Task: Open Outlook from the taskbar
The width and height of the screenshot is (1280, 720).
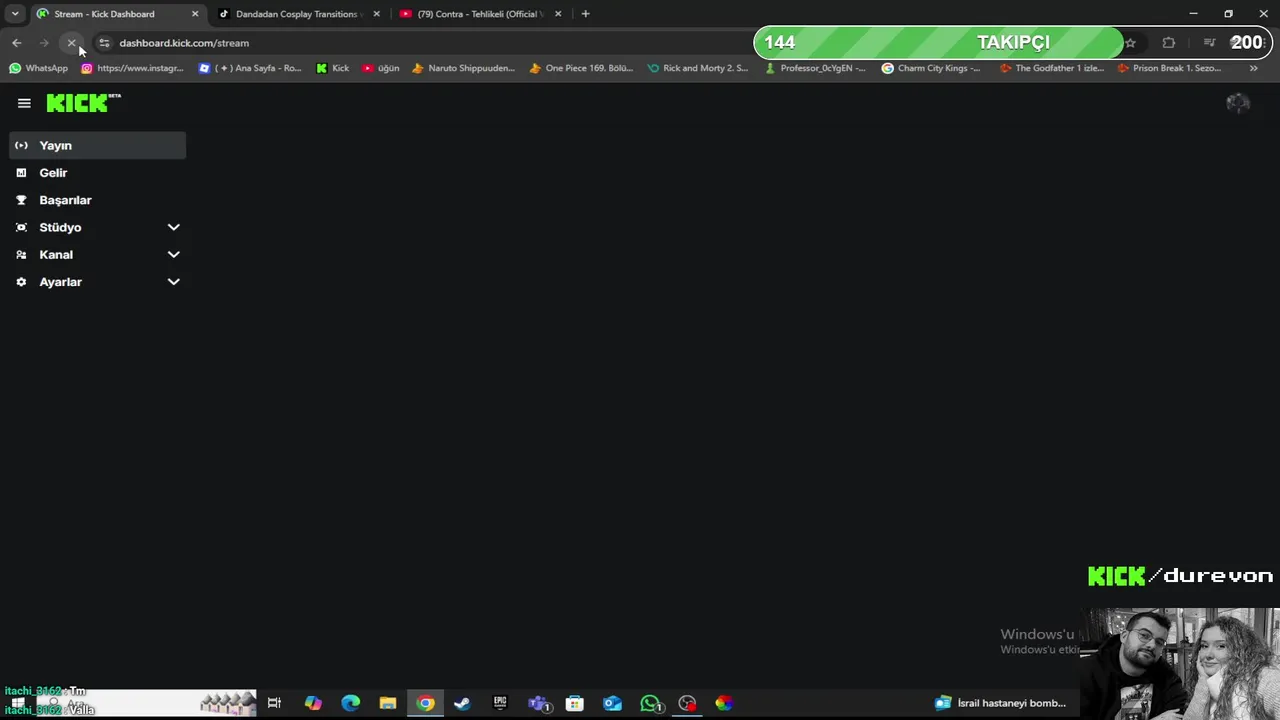Action: coord(612,704)
